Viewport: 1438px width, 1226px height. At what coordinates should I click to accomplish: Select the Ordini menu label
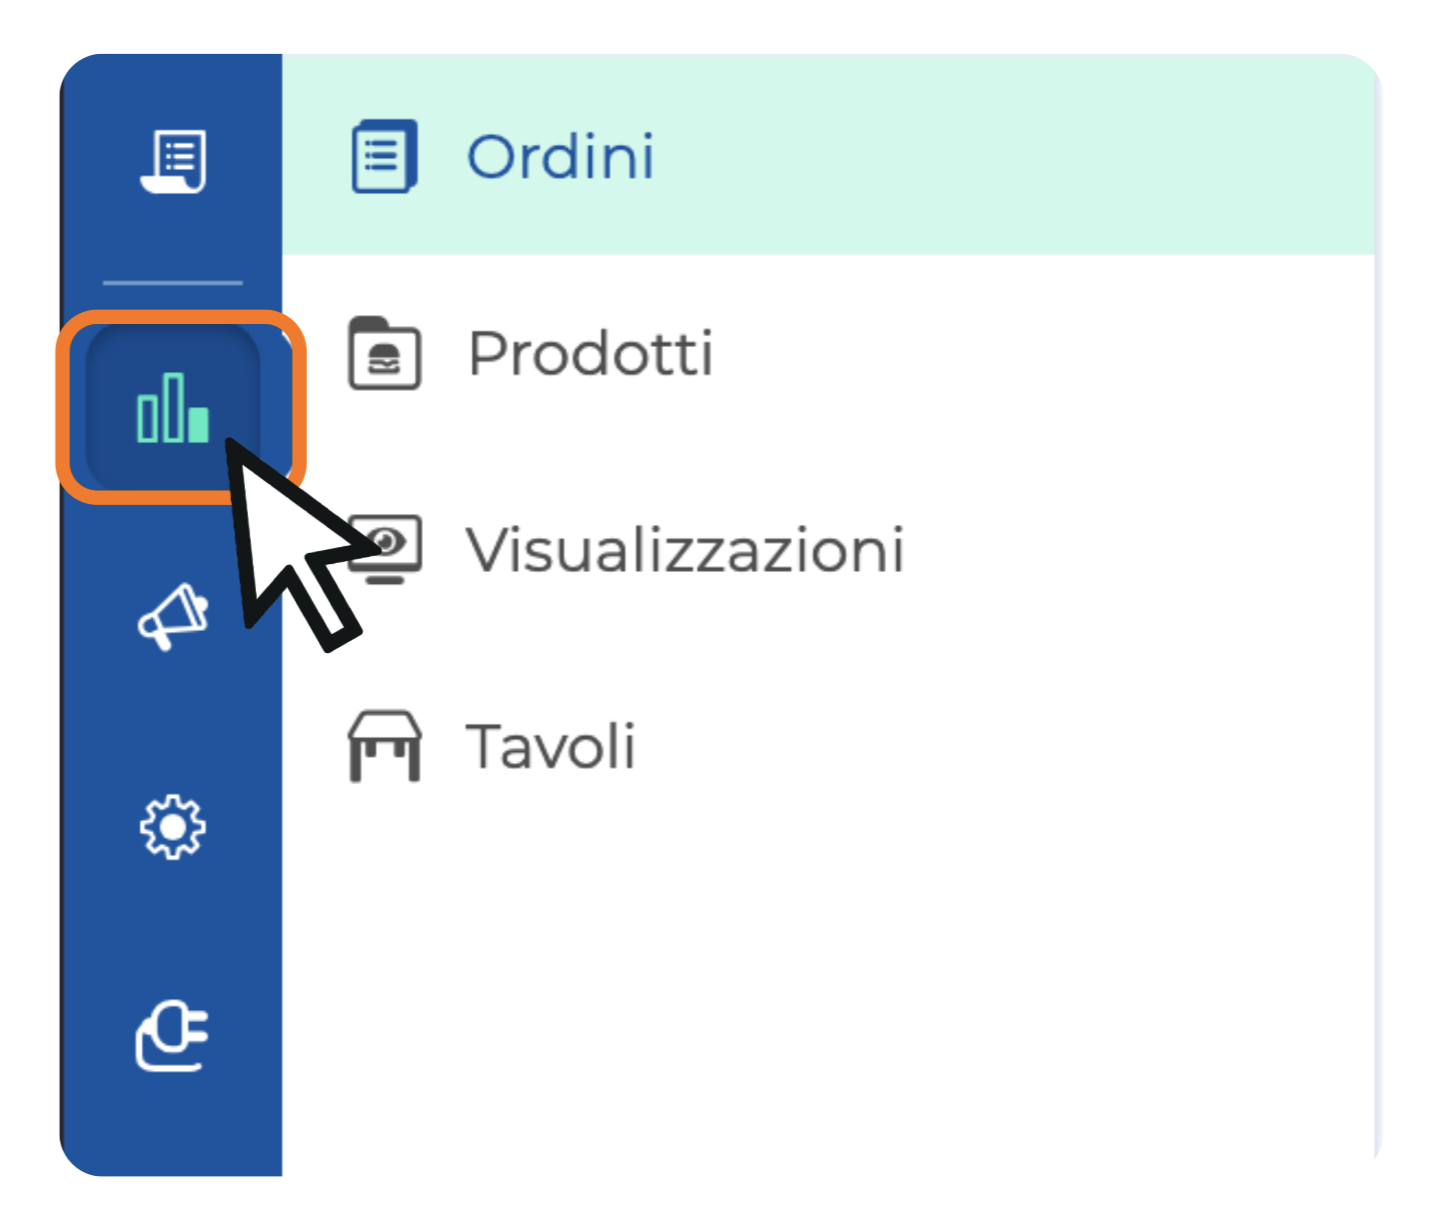(x=560, y=157)
